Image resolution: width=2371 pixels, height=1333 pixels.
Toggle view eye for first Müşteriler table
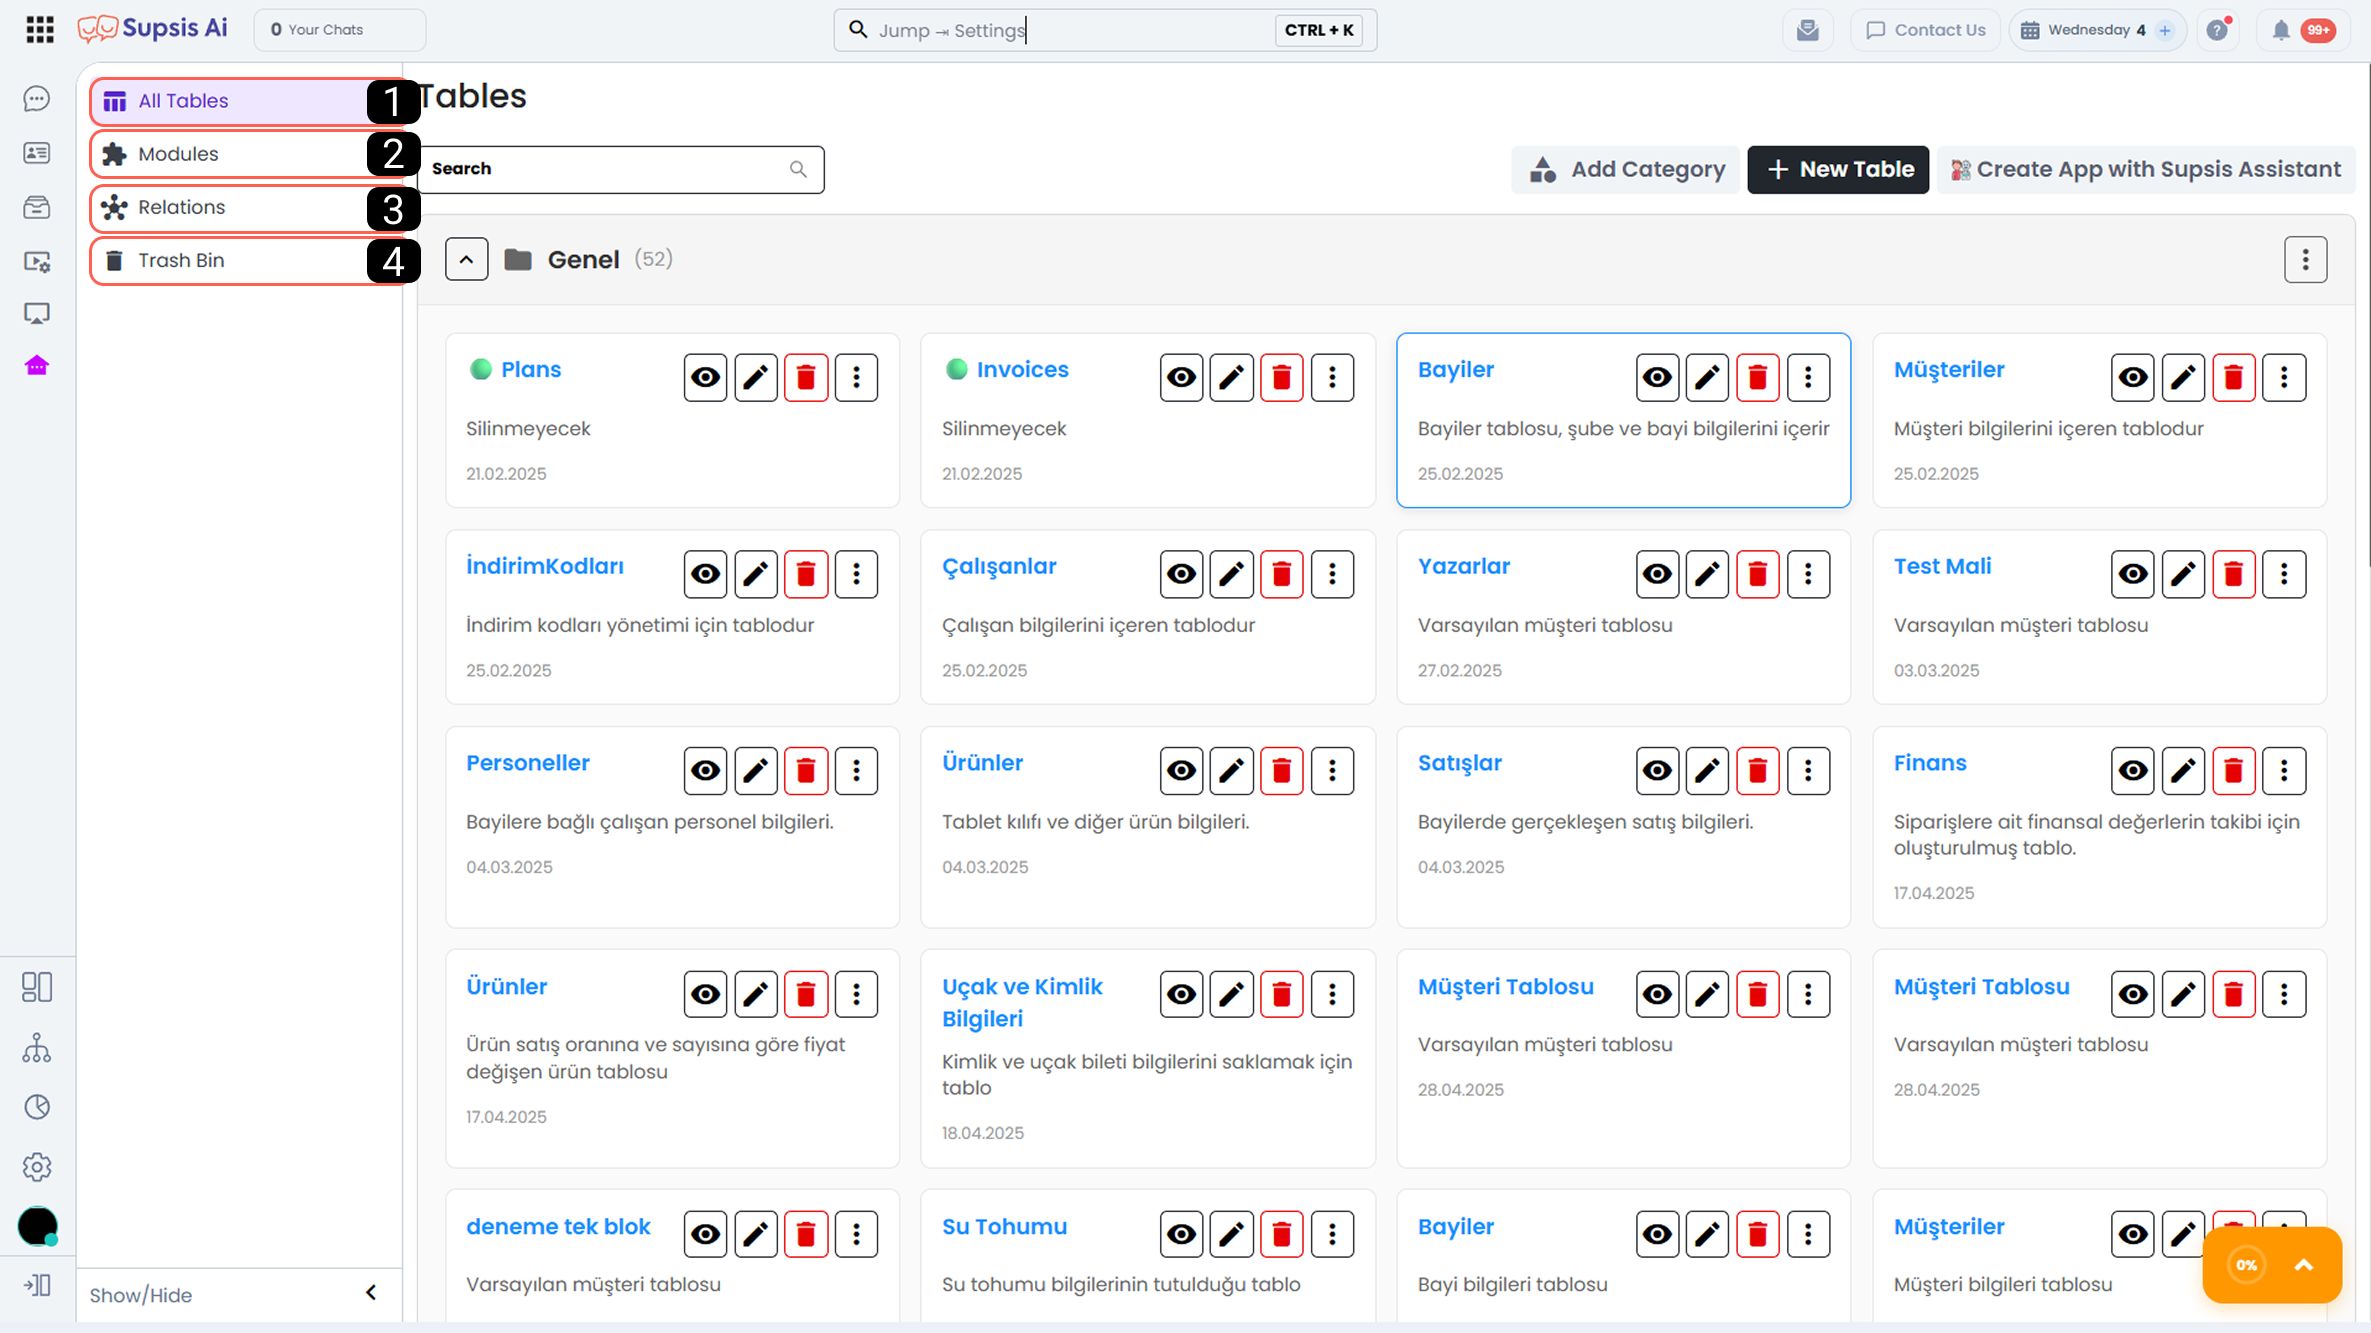[x=2133, y=377]
